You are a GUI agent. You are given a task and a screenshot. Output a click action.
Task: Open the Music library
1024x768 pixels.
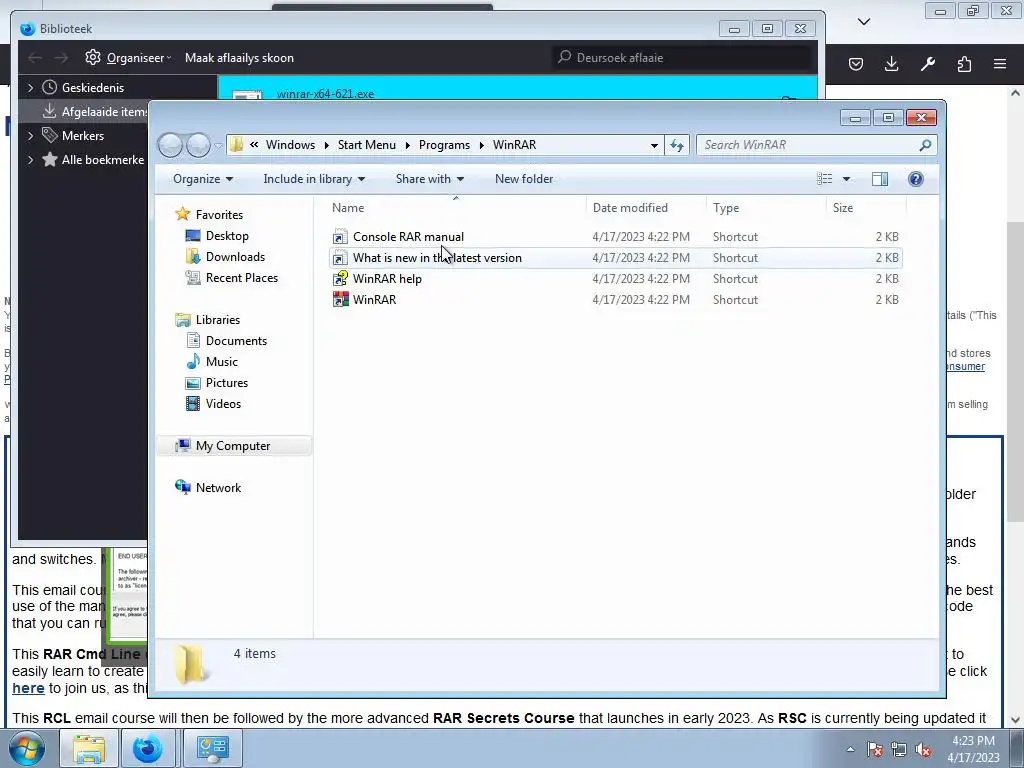tap(221, 362)
